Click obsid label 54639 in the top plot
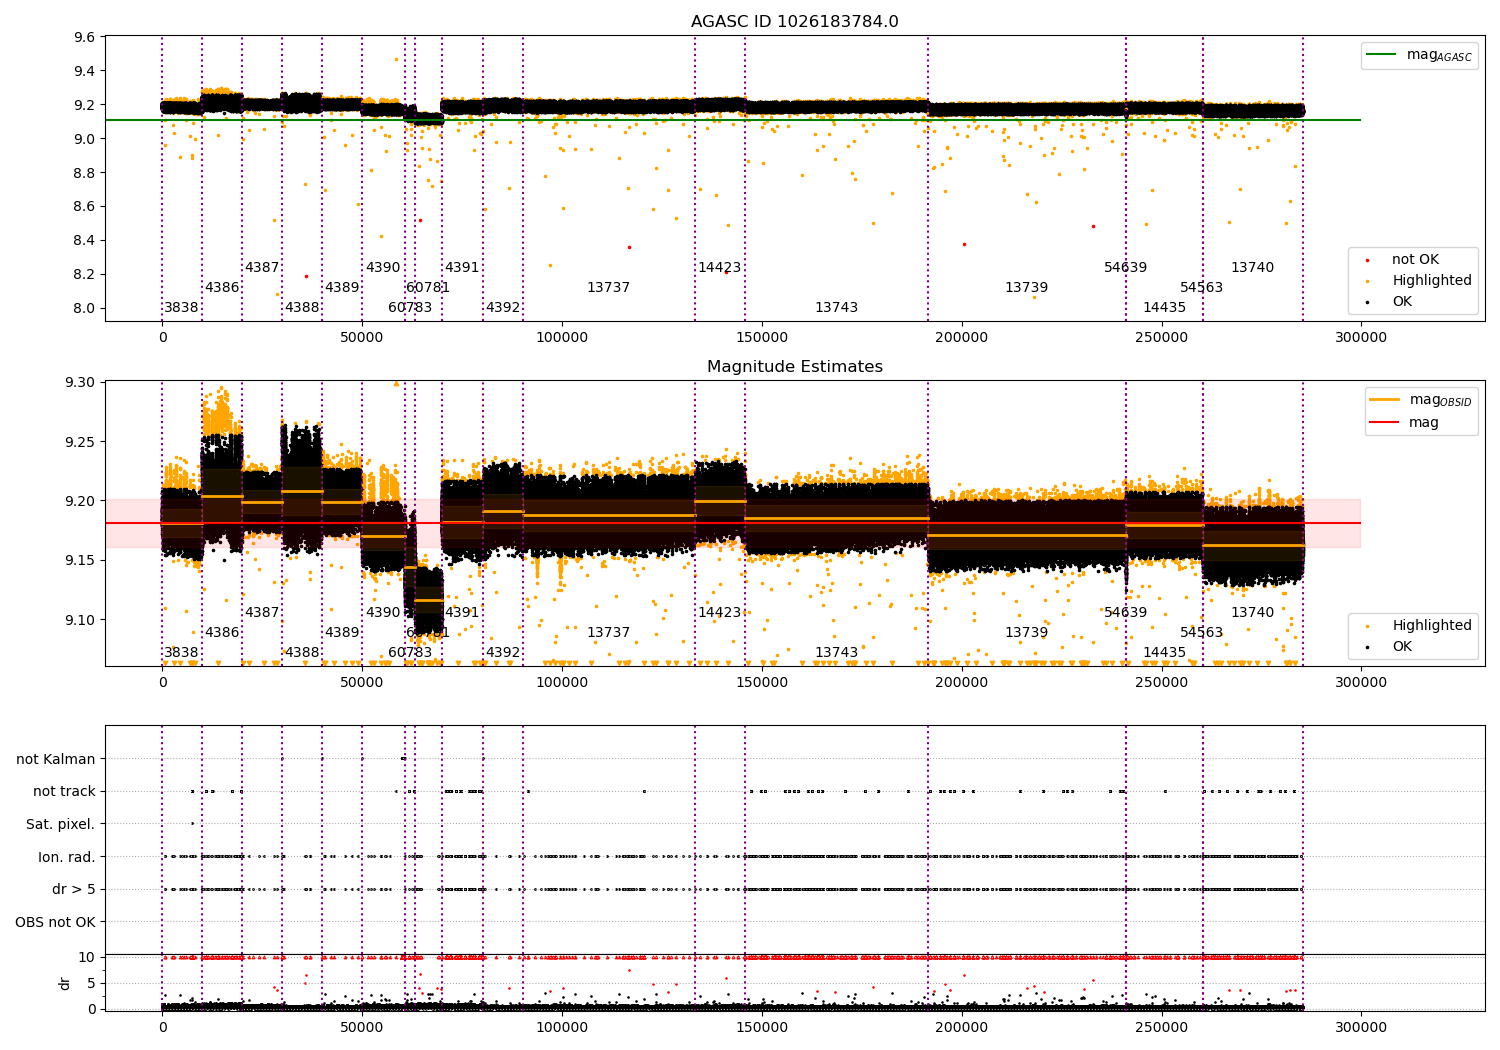This screenshot has height=1050, width=1500. (x=1125, y=267)
